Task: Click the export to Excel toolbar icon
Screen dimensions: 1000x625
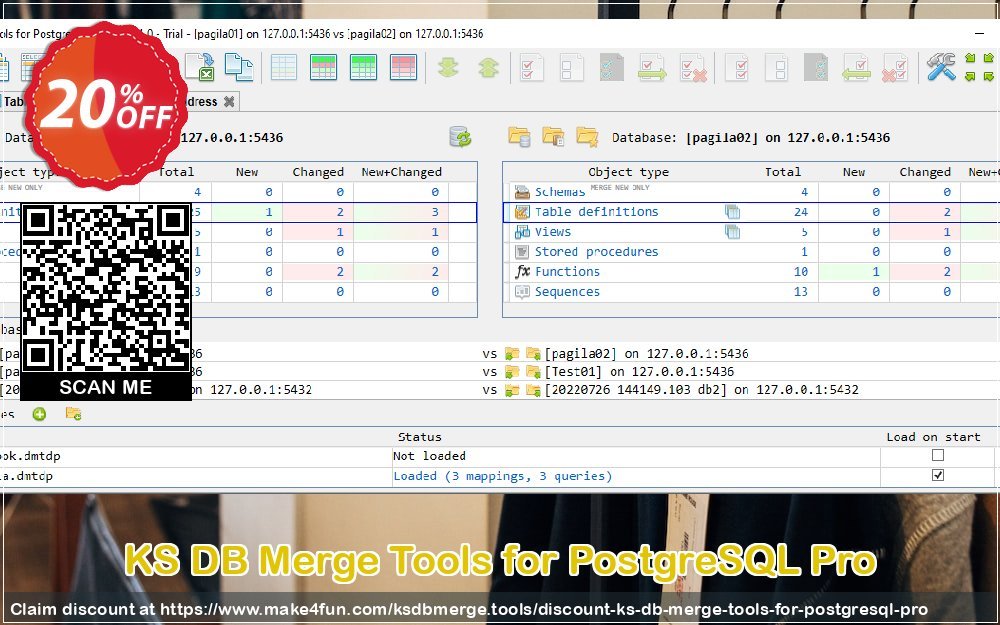Action: coord(200,67)
